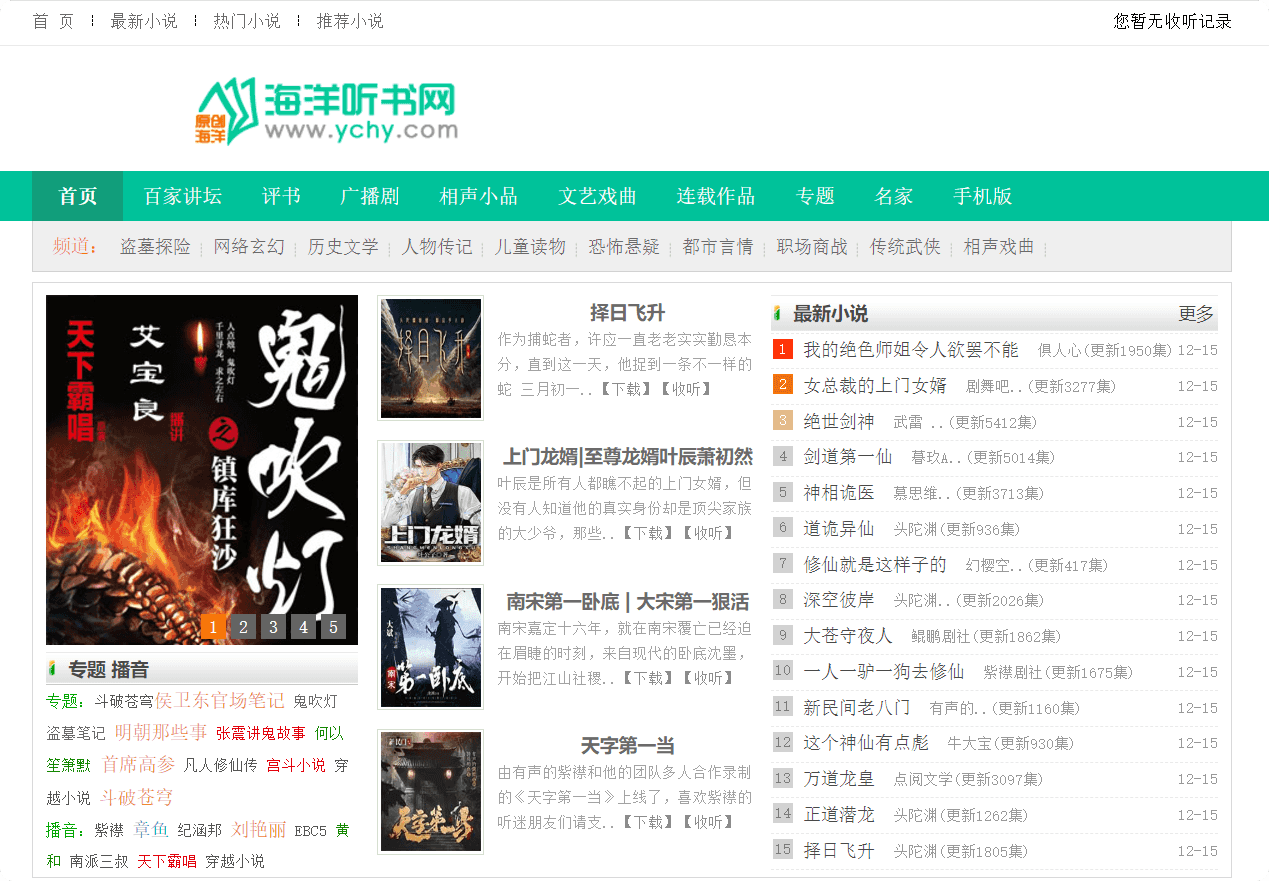This screenshot has height=881, width=1269.
Task: Click rank badge 1 in 最新小说
Action: pyautogui.click(x=783, y=349)
